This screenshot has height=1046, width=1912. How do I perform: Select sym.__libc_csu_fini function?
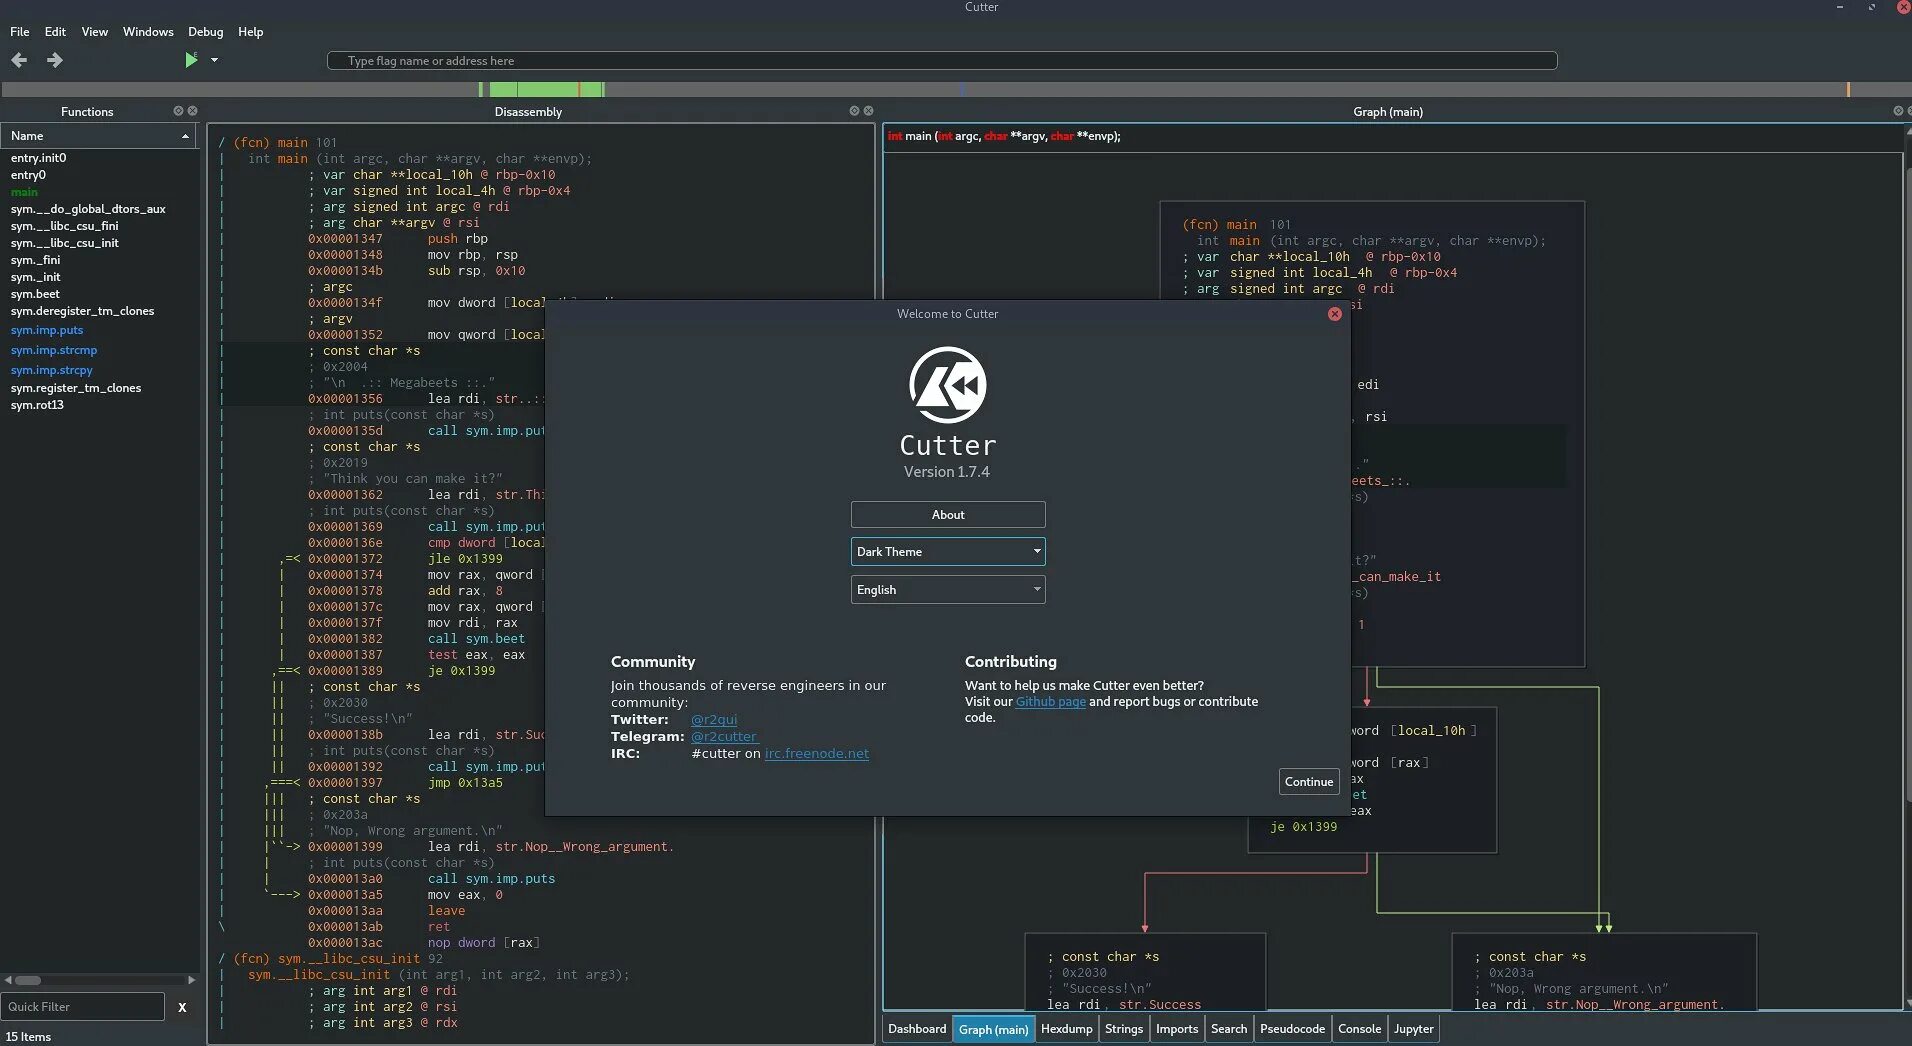pos(64,226)
